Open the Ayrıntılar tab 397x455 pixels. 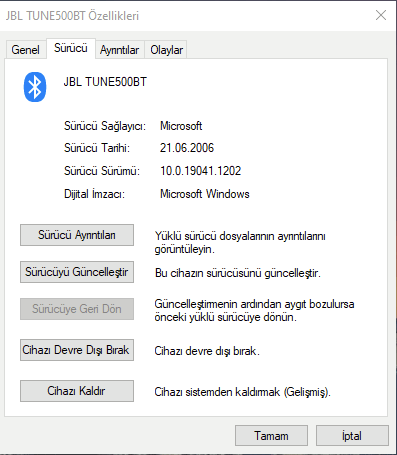[120, 50]
